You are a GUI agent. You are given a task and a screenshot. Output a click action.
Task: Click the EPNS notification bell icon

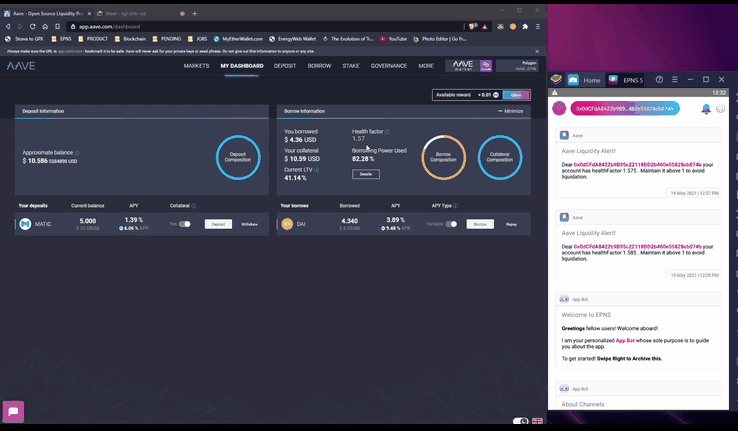(x=706, y=109)
